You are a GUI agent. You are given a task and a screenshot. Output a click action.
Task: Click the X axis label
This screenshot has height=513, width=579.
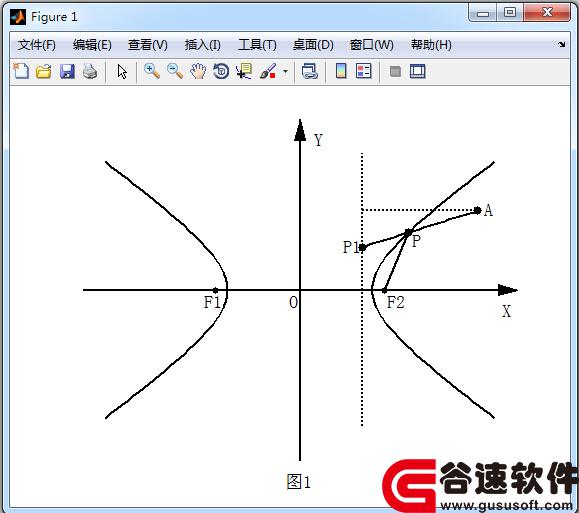coord(506,311)
